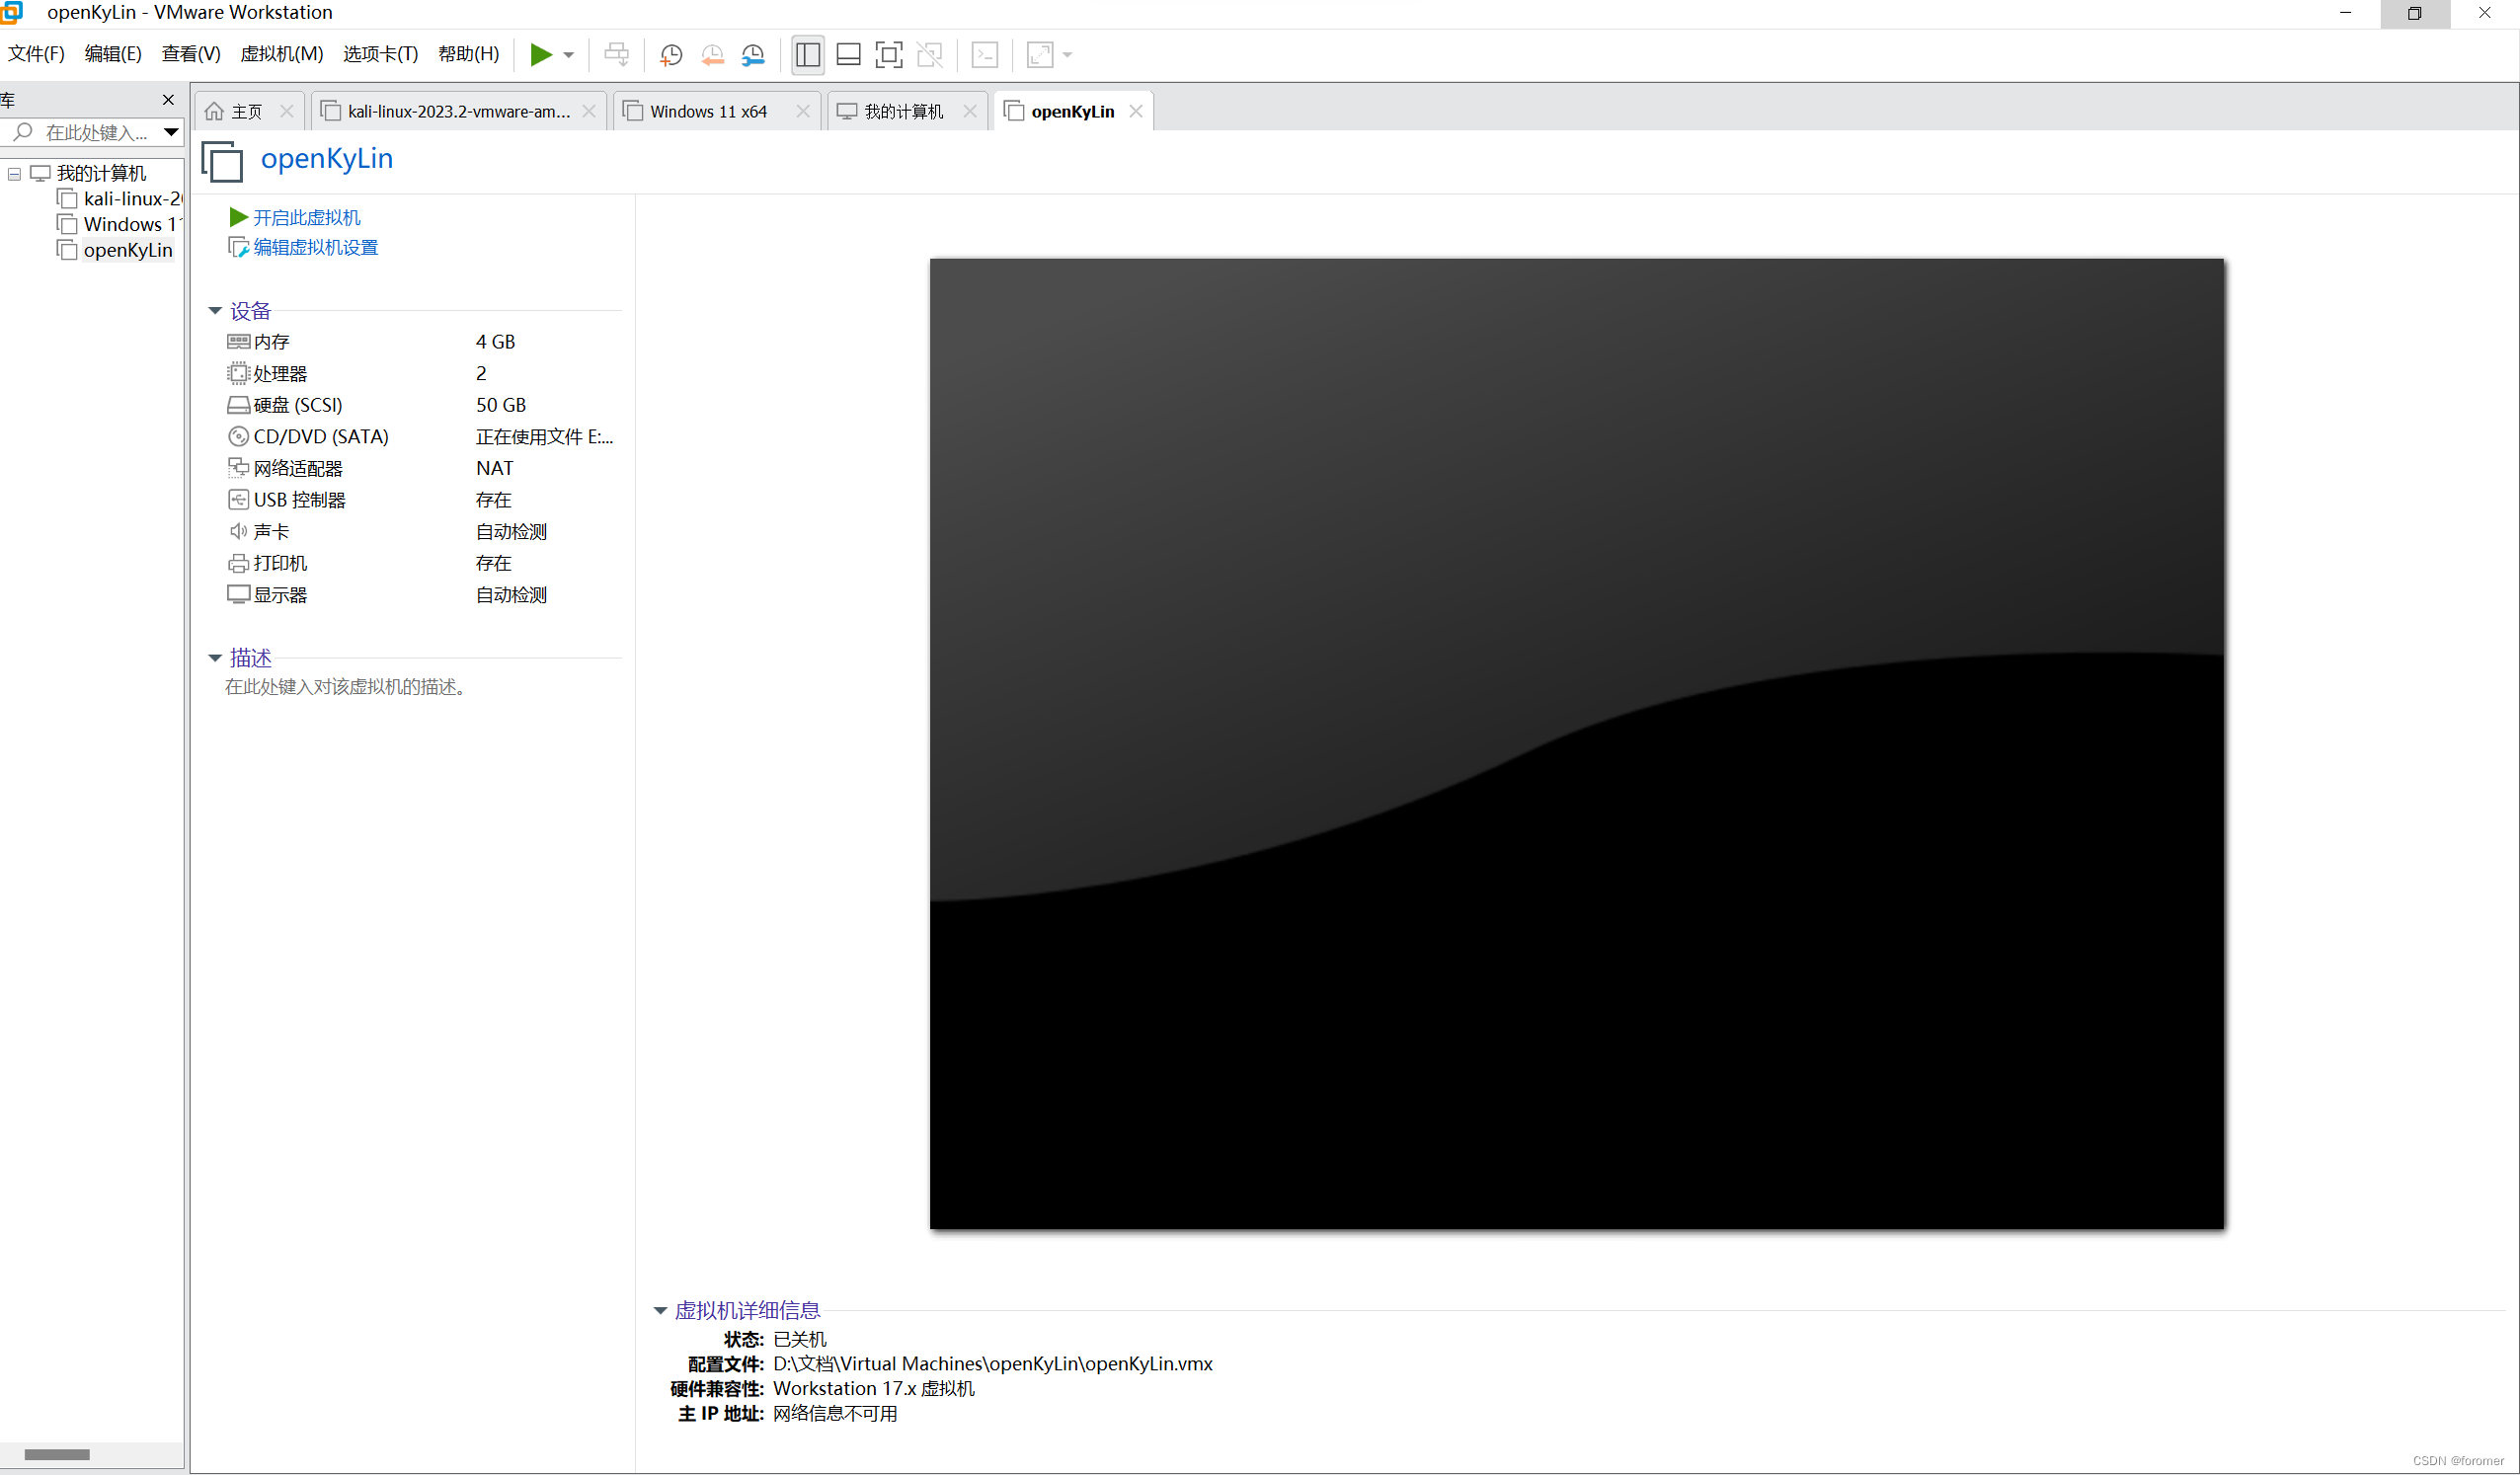
Task: Power on the VM using the green play icon
Action: 543,55
